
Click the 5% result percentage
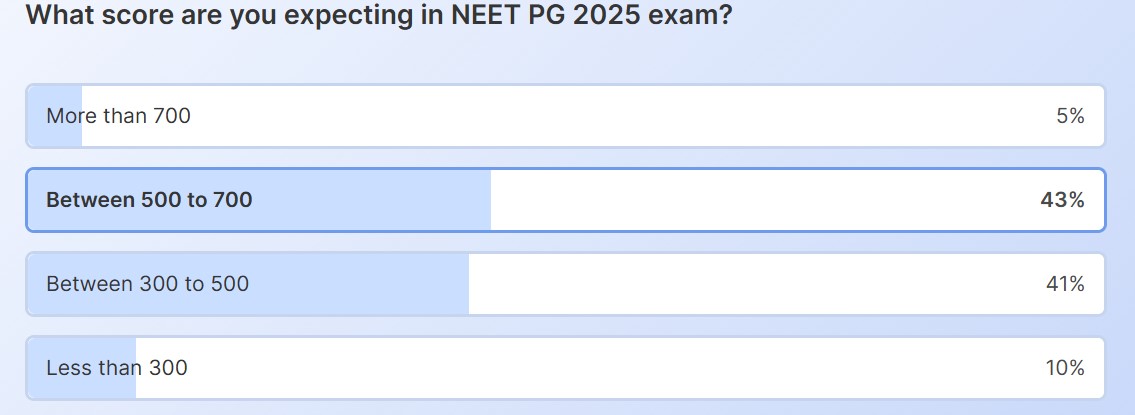coord(1069,116)
